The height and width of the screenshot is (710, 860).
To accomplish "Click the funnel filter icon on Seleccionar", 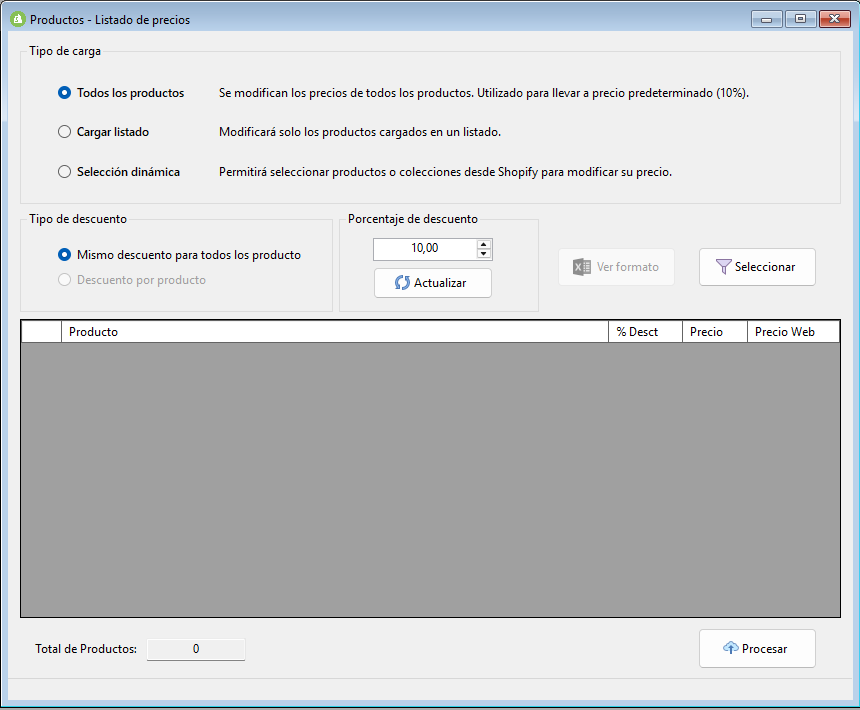I will pyautogui.click(x=723, y=267).
